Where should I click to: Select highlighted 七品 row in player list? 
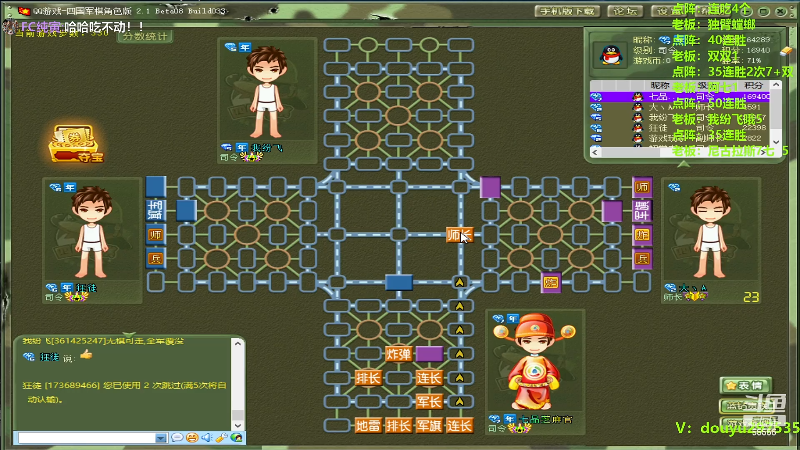click(680, 96)
